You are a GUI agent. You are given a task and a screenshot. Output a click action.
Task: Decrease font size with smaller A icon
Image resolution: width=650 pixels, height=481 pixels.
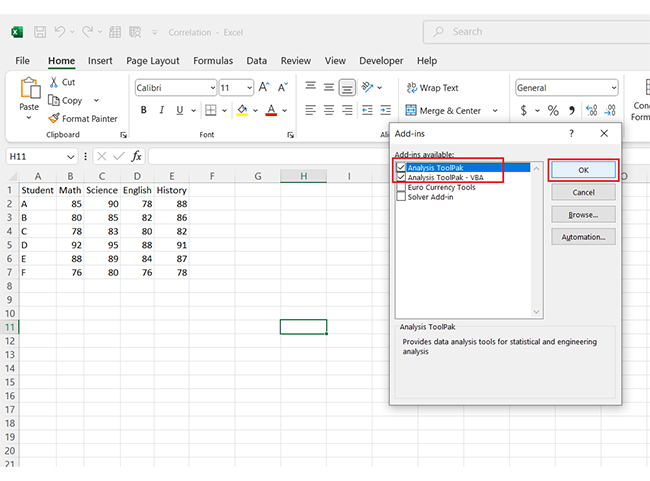[x=282, y=87]
